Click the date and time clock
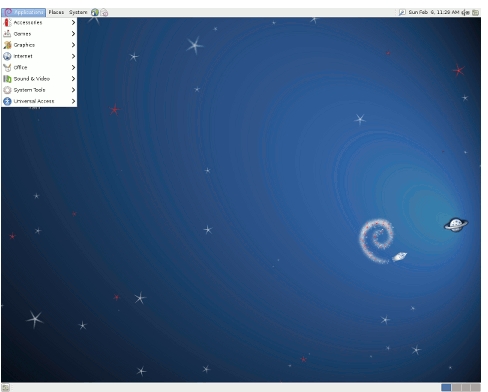The image size is (488, 392). coord(434,12)
